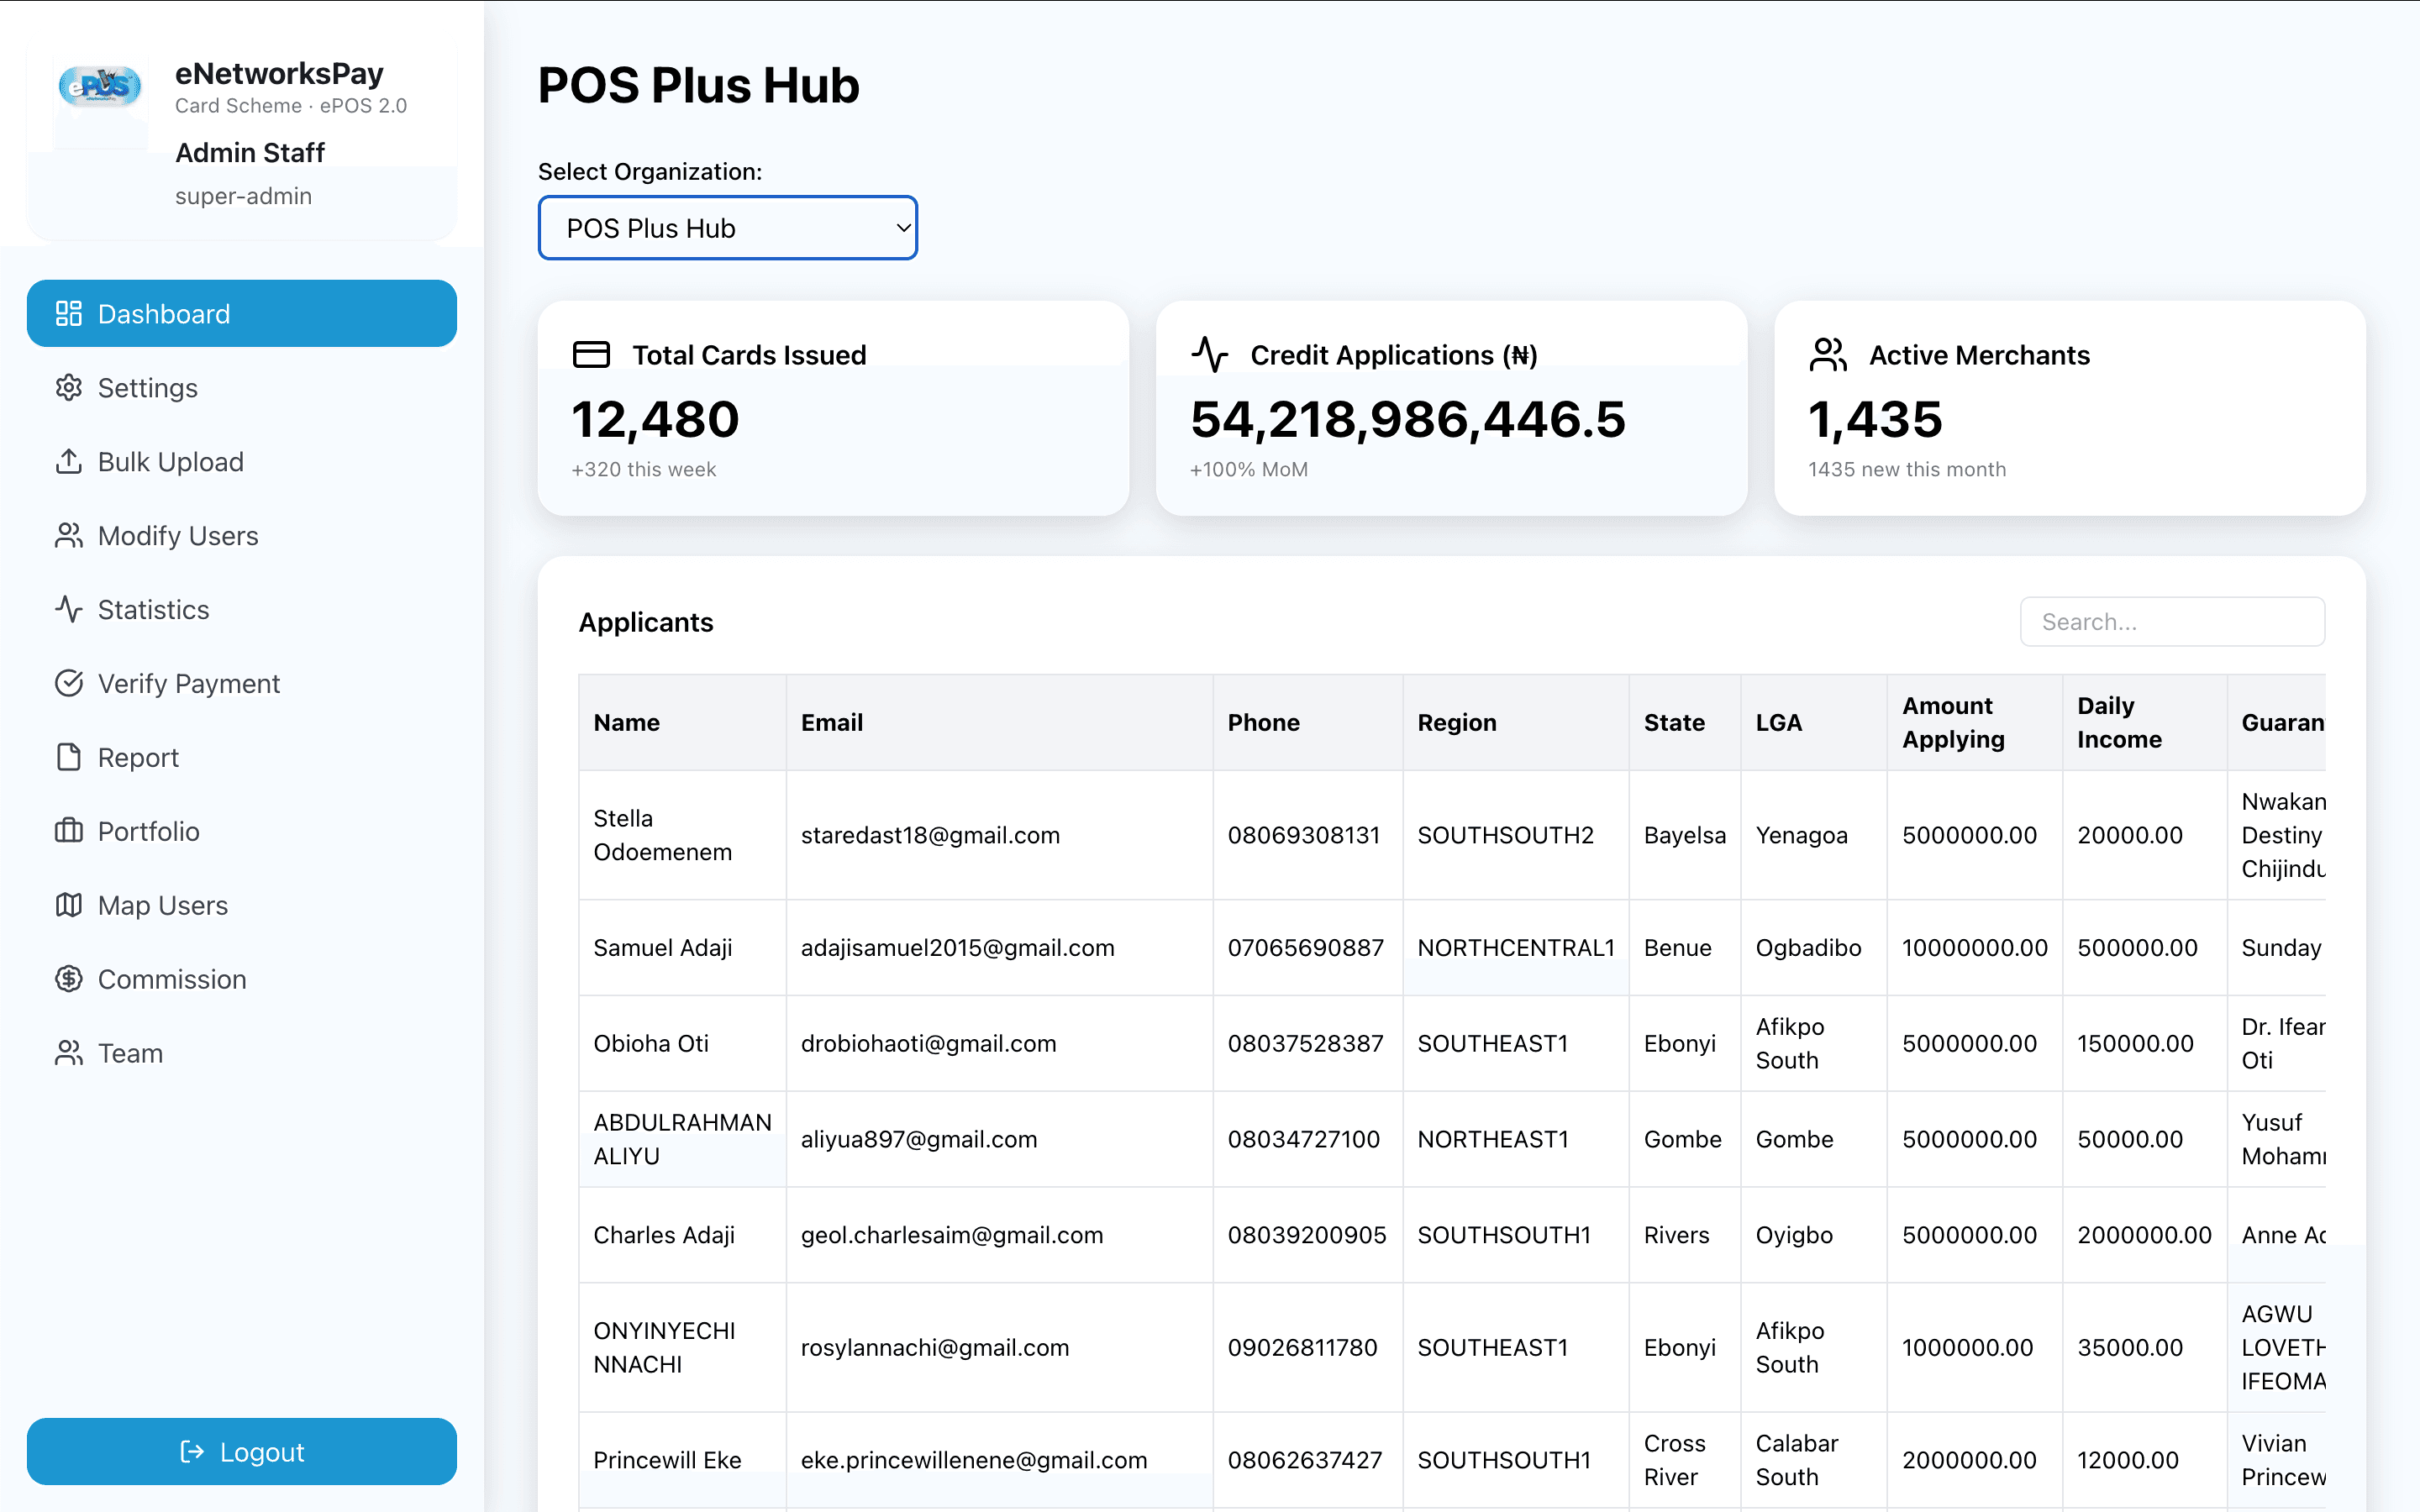Click the Amount Applying column header
Viewport: 2420px width, 1512px height.
coord(1953,722)
